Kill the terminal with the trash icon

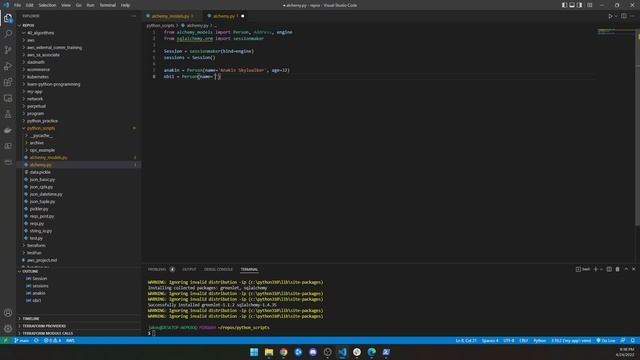618,269
